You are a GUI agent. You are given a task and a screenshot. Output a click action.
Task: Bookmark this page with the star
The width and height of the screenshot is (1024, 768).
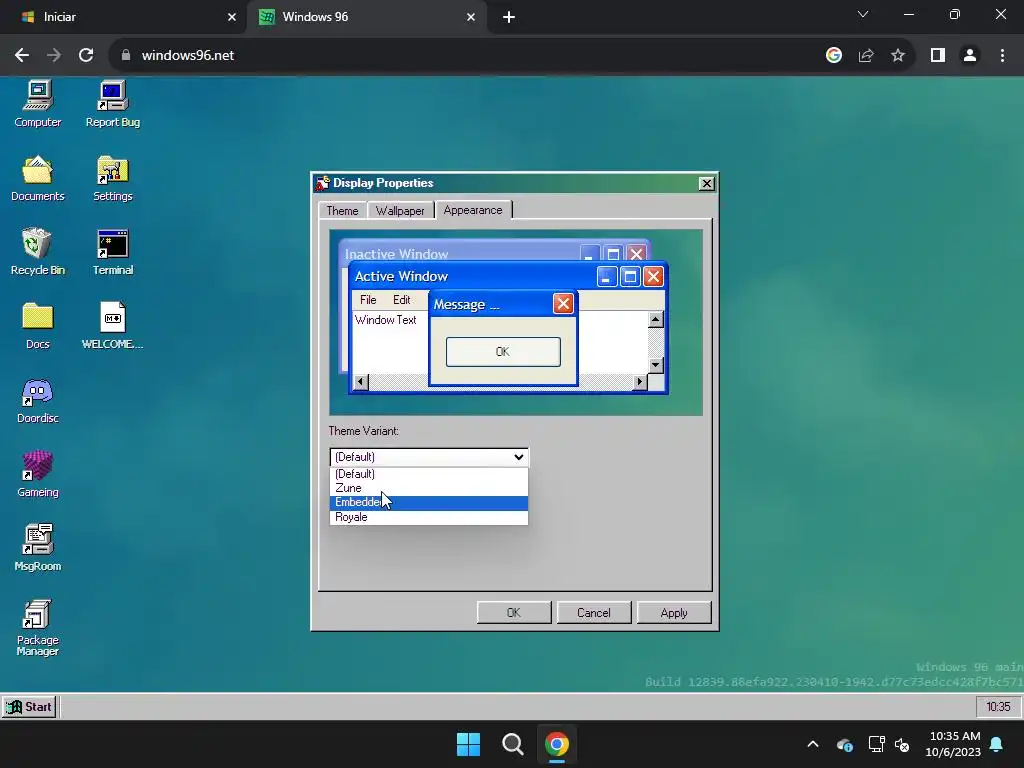point(898,56)
